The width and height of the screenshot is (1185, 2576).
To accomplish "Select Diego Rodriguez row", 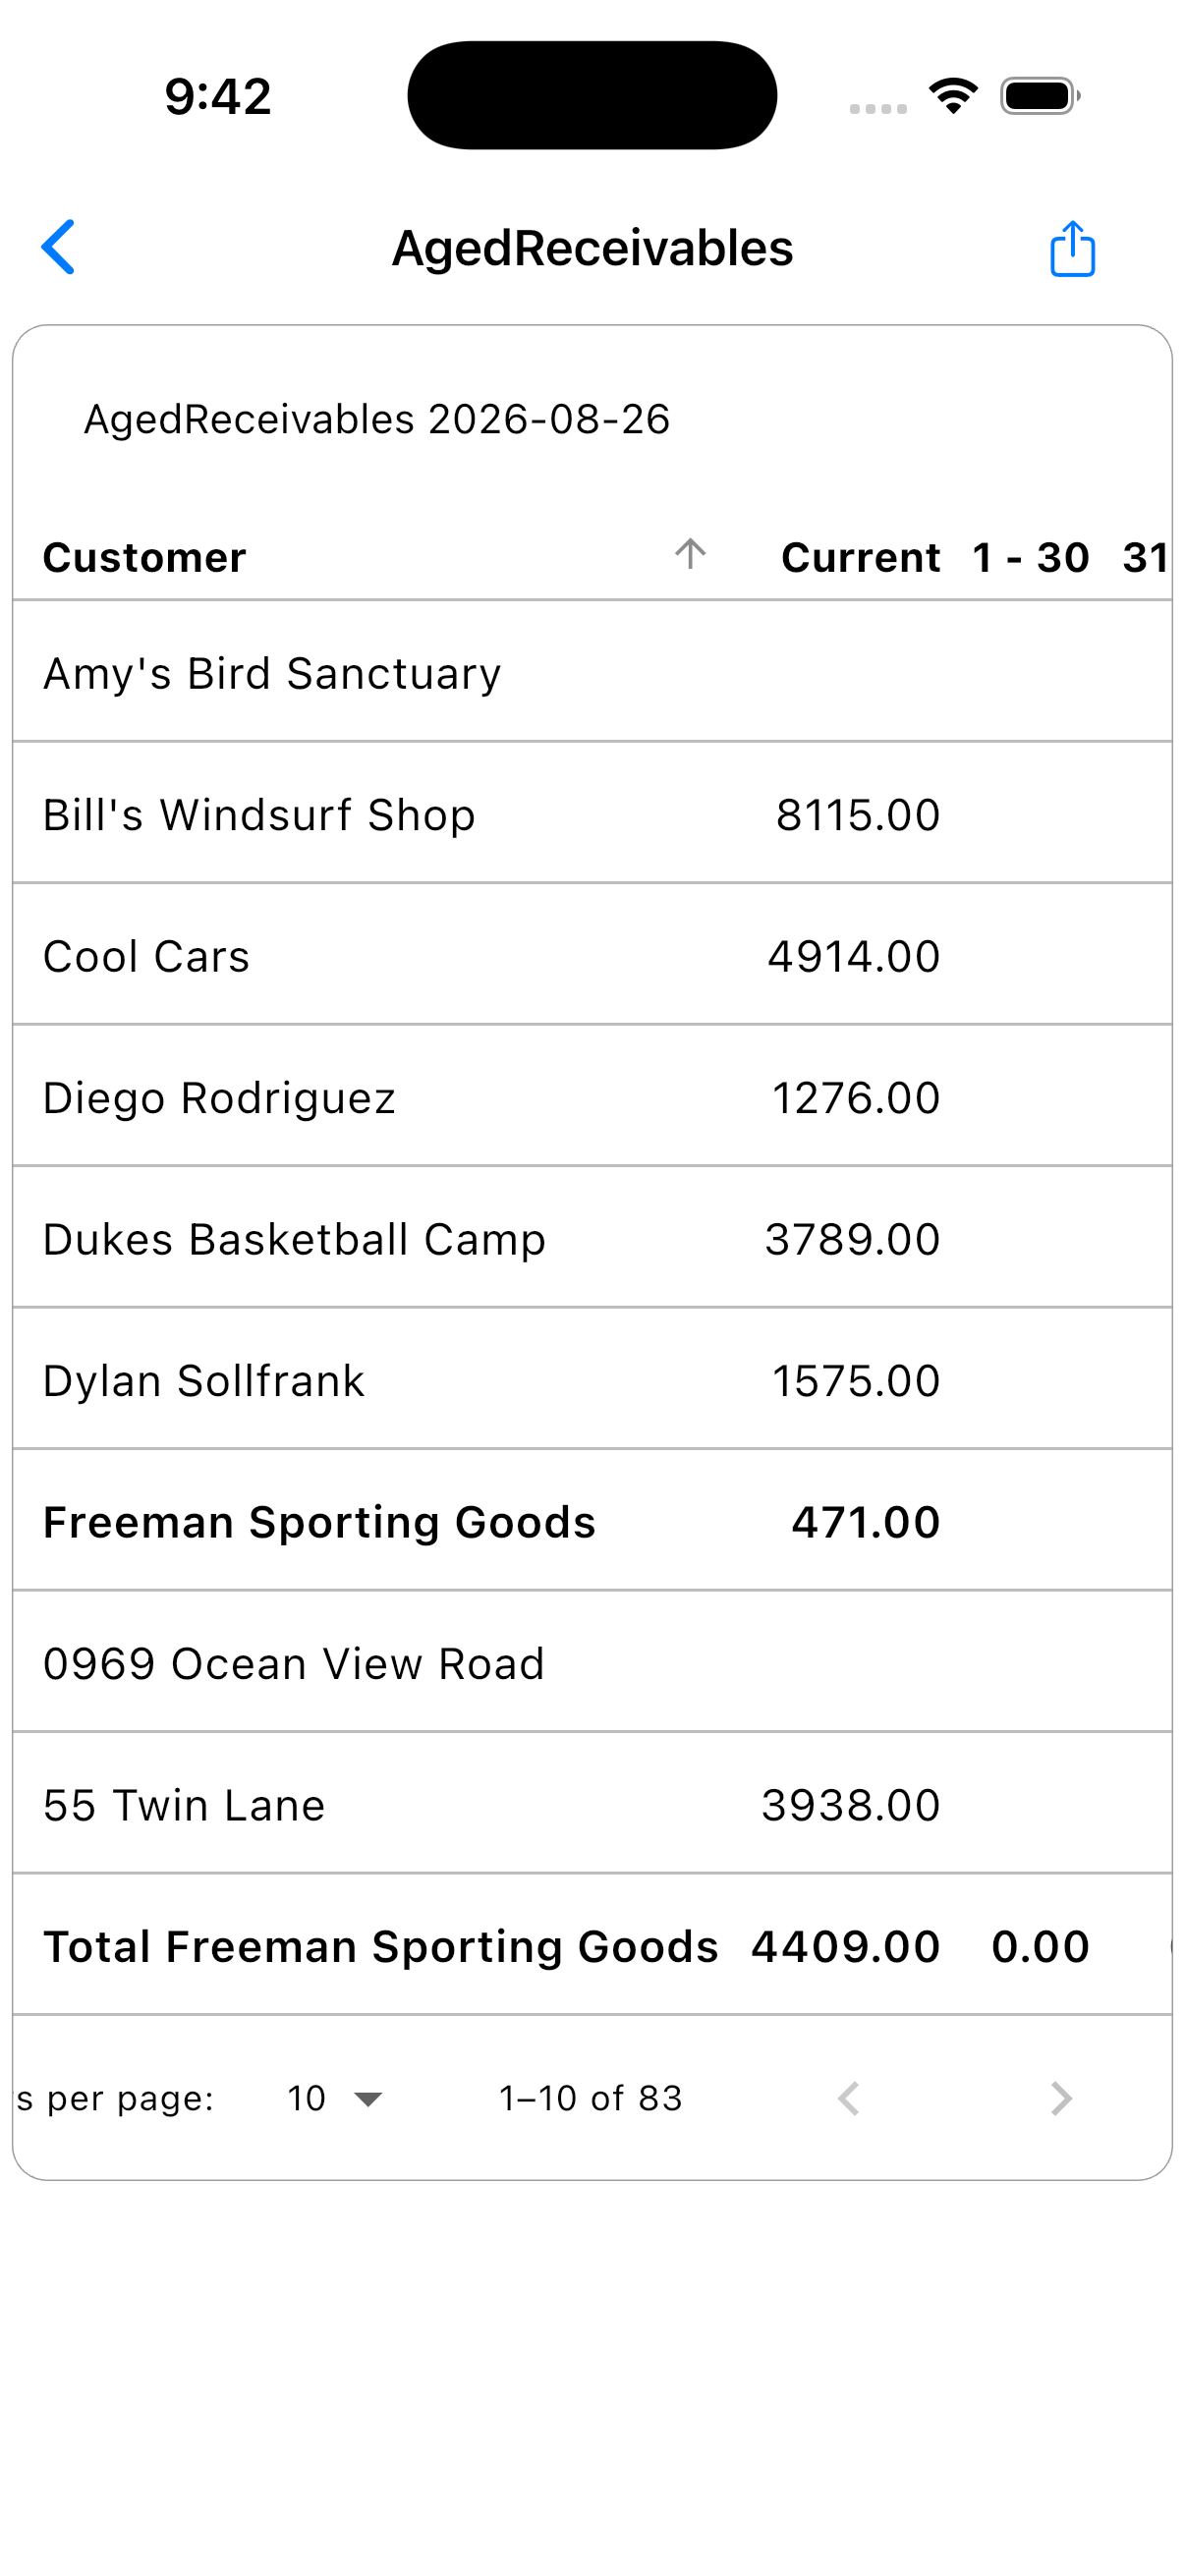I will (592, 1096).
